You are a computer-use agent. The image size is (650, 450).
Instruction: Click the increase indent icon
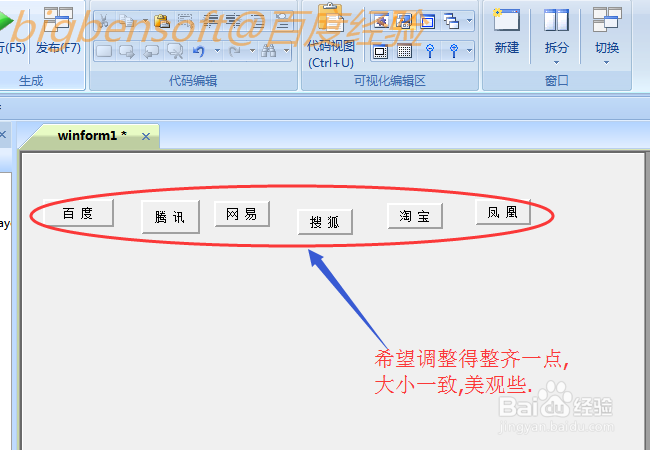[x=211, y=21]
